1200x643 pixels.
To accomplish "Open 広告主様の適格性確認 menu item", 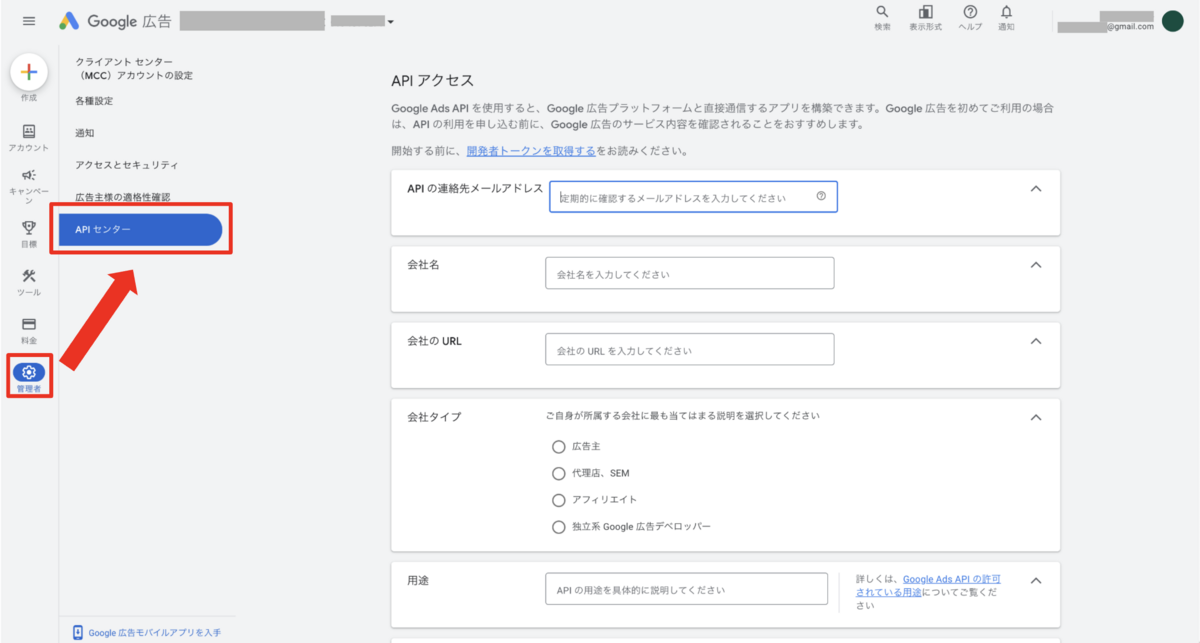I will coord(123,197).
